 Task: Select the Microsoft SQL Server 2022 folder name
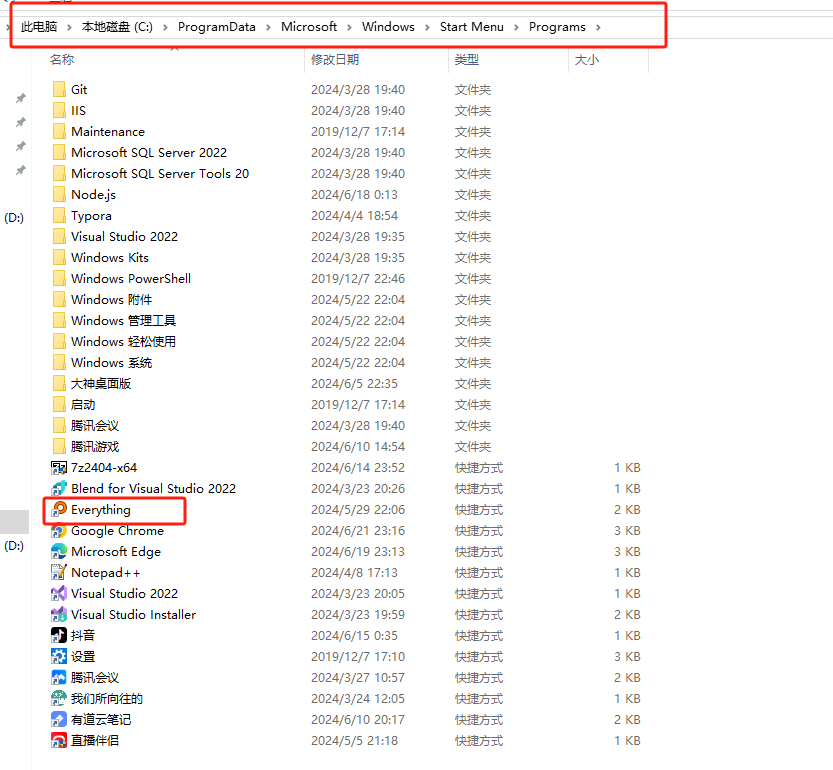pos(149,153)
